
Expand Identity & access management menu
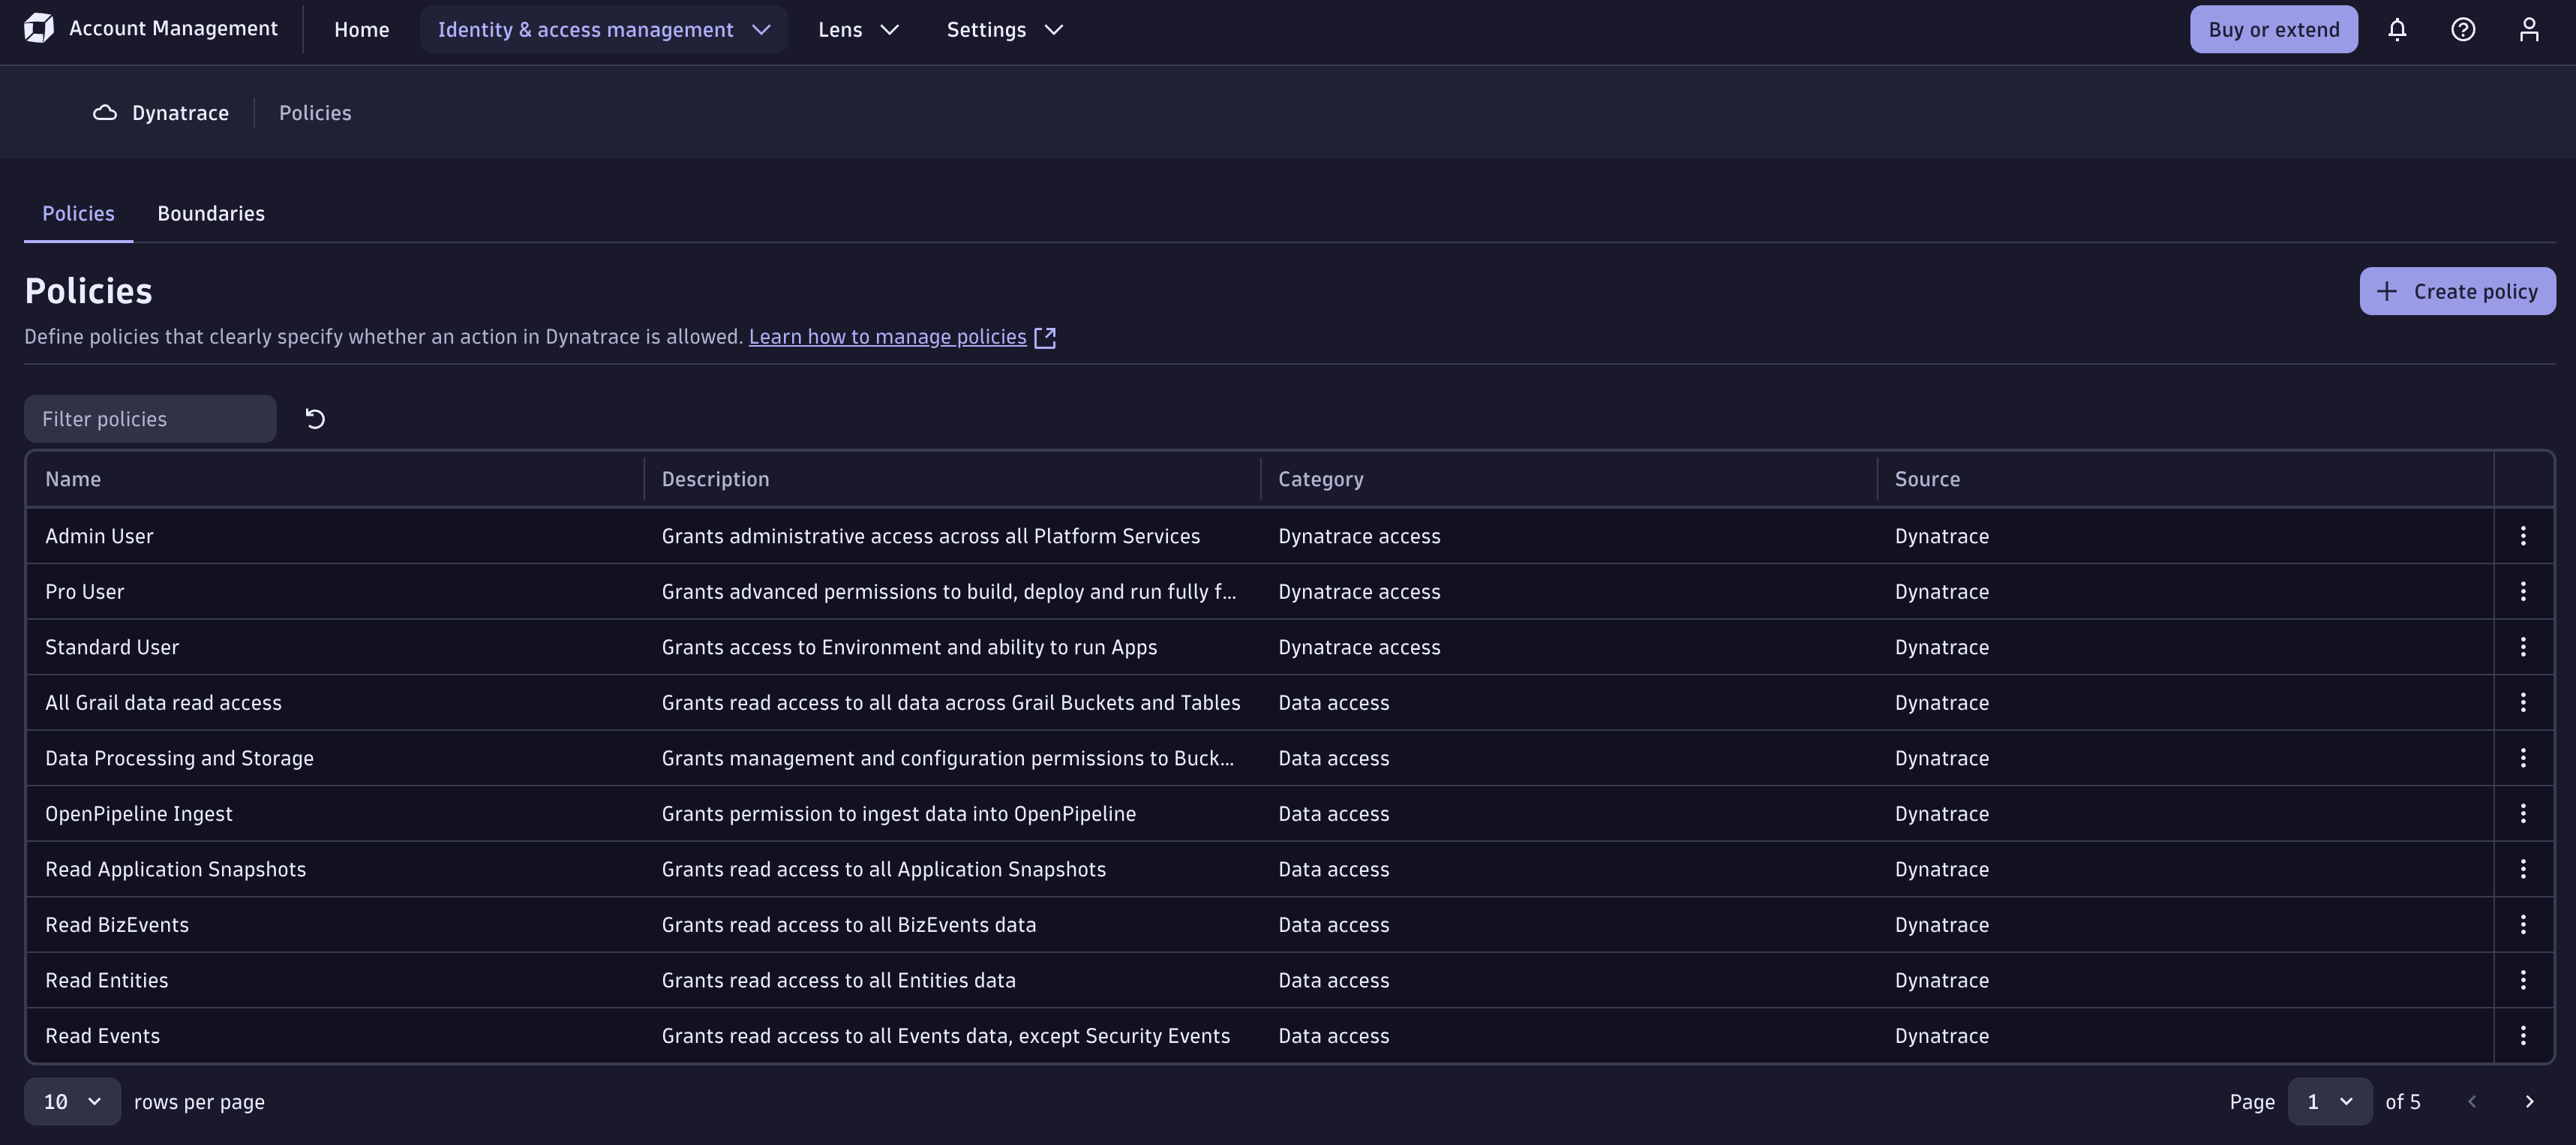point(603,30)
